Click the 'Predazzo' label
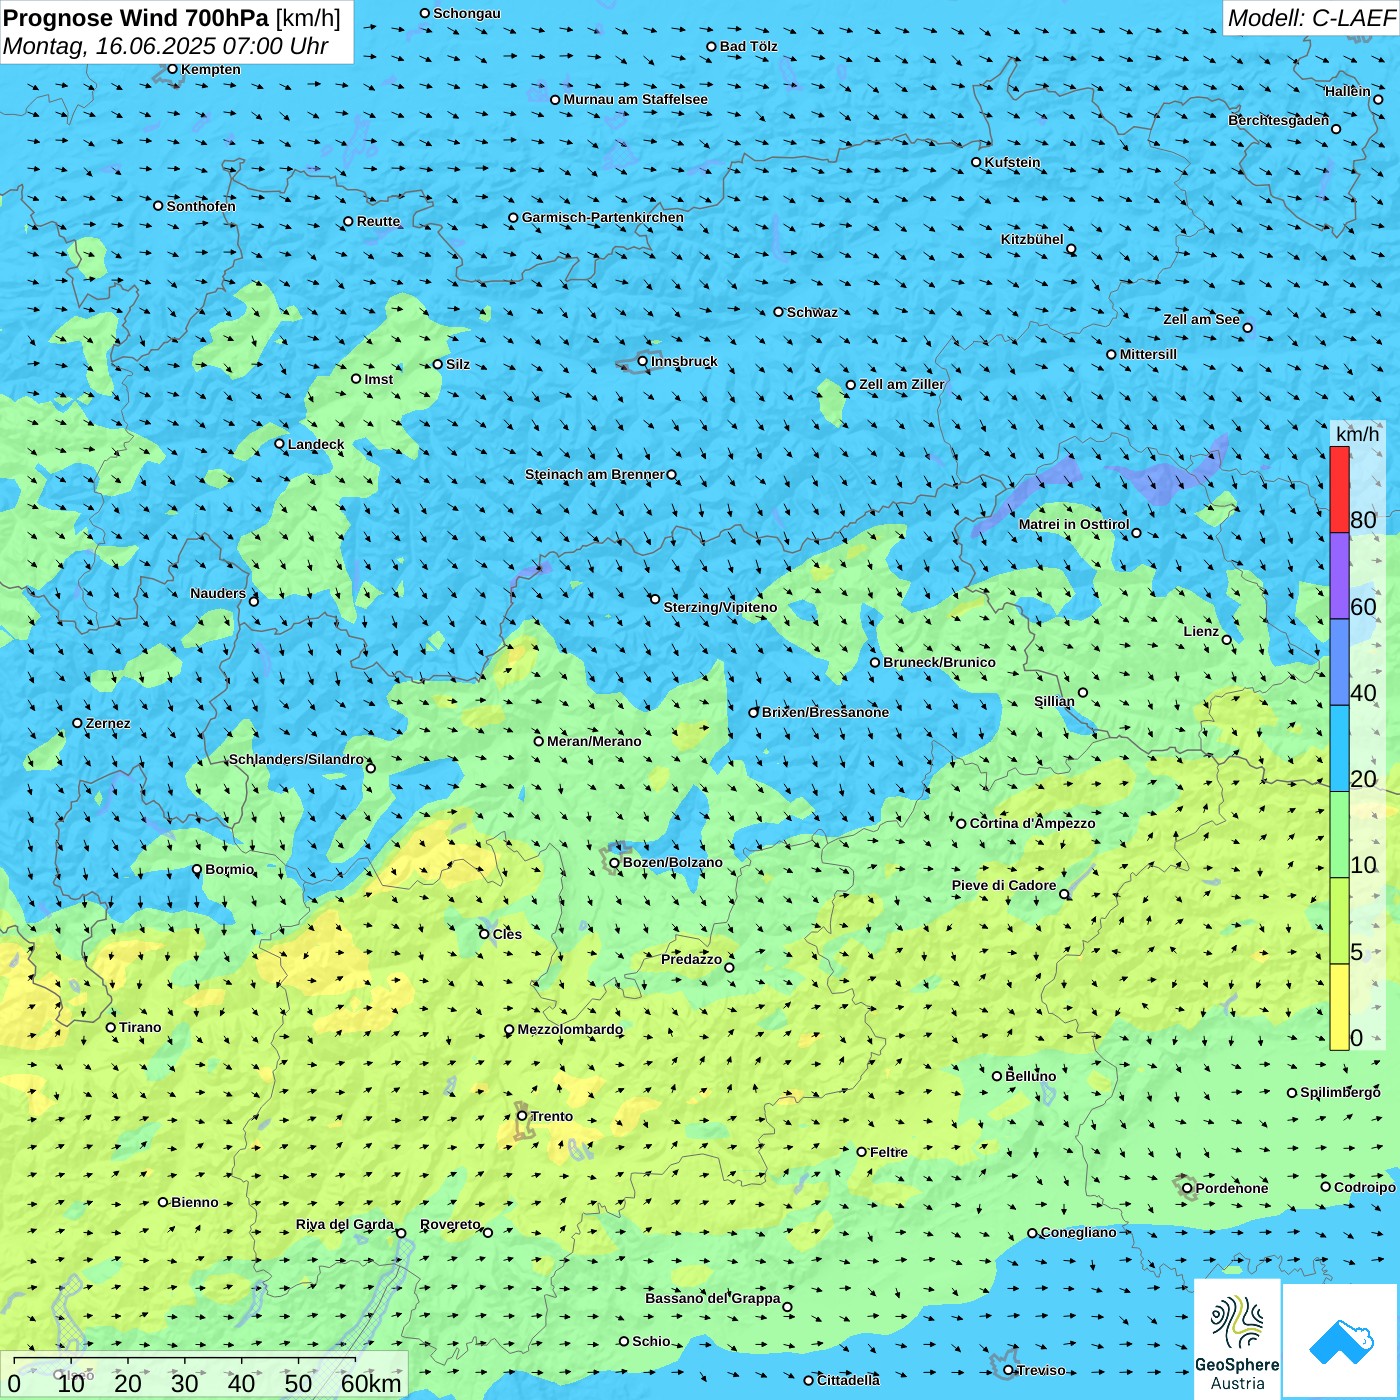Screen dimensions: 1400x1400 click(691, 959)
